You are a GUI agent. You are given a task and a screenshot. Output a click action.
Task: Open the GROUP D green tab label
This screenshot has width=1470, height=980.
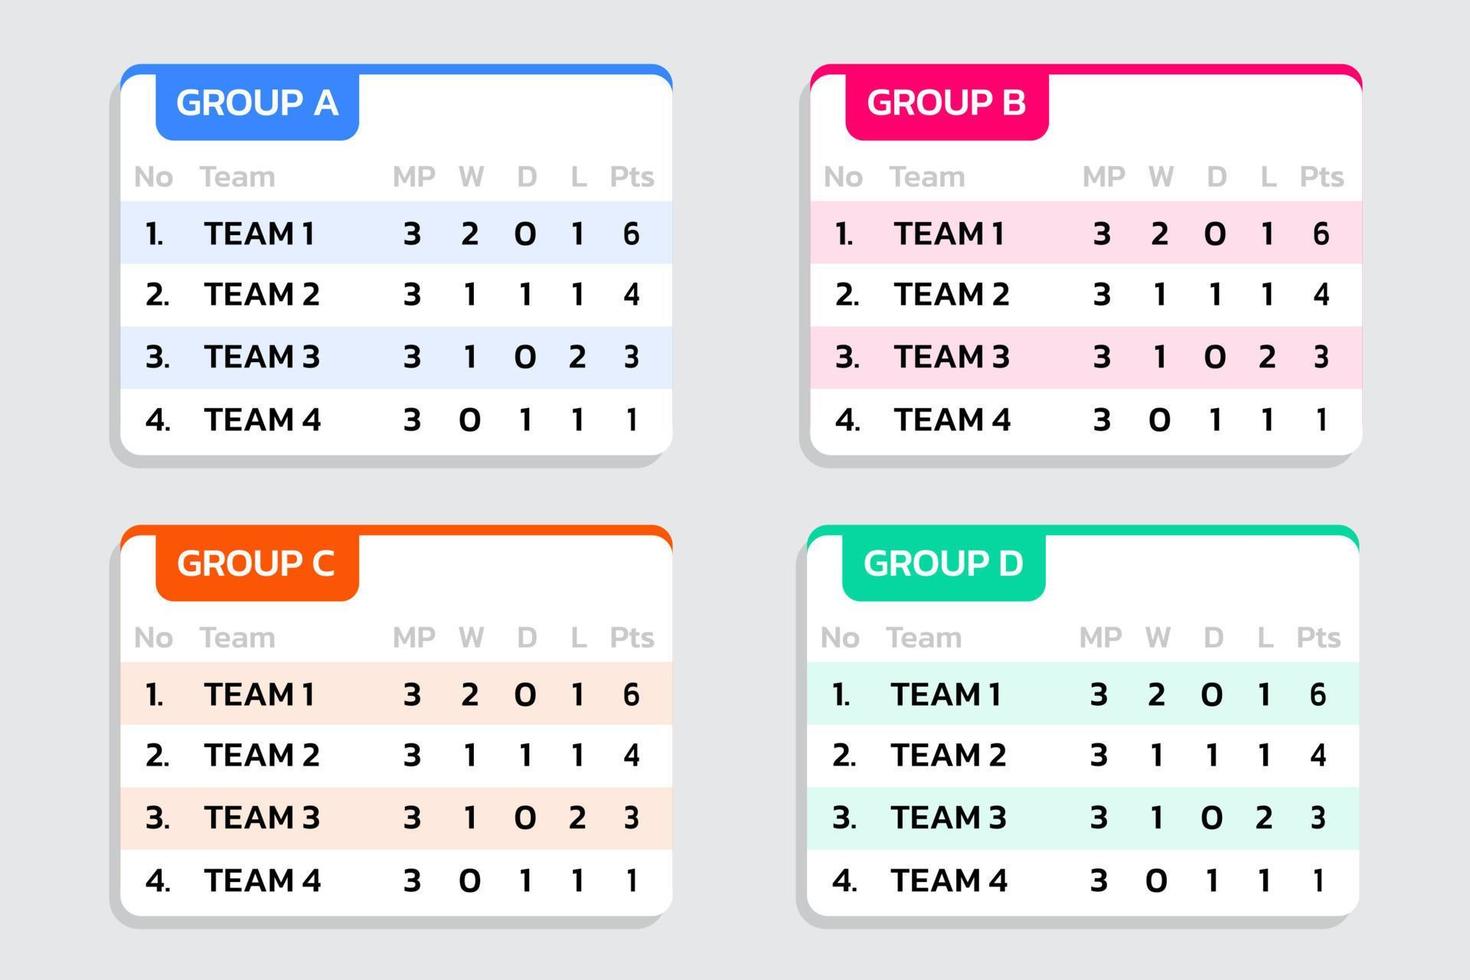coord(943,564)
